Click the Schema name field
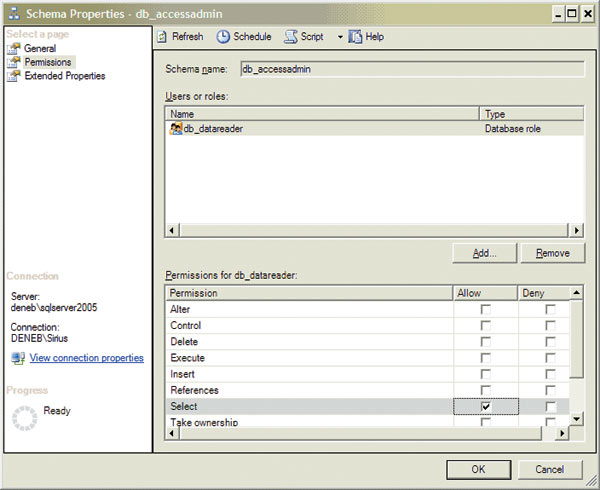Image resolution: width=600 pixels, height=490 pixels. (x=412, y=69)
